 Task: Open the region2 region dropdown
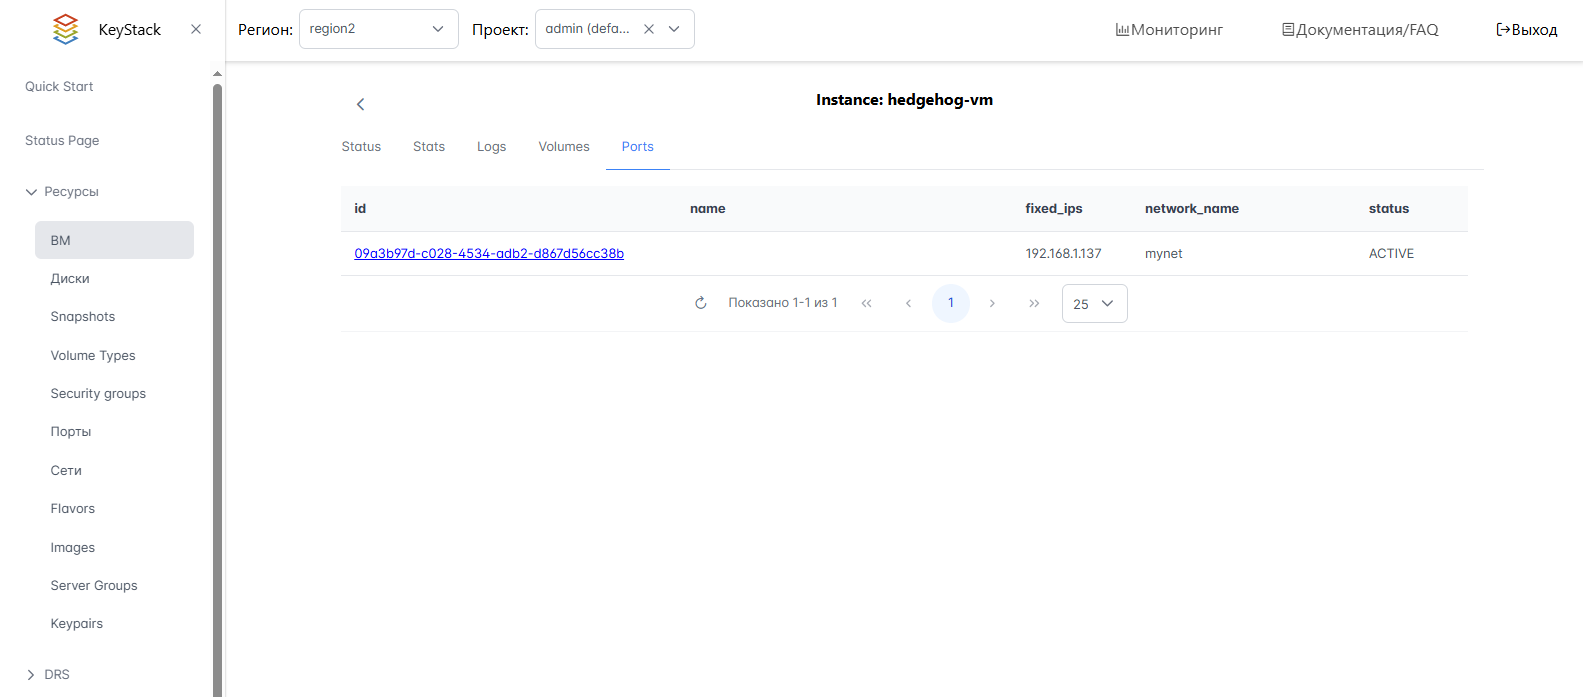point(378,29)
